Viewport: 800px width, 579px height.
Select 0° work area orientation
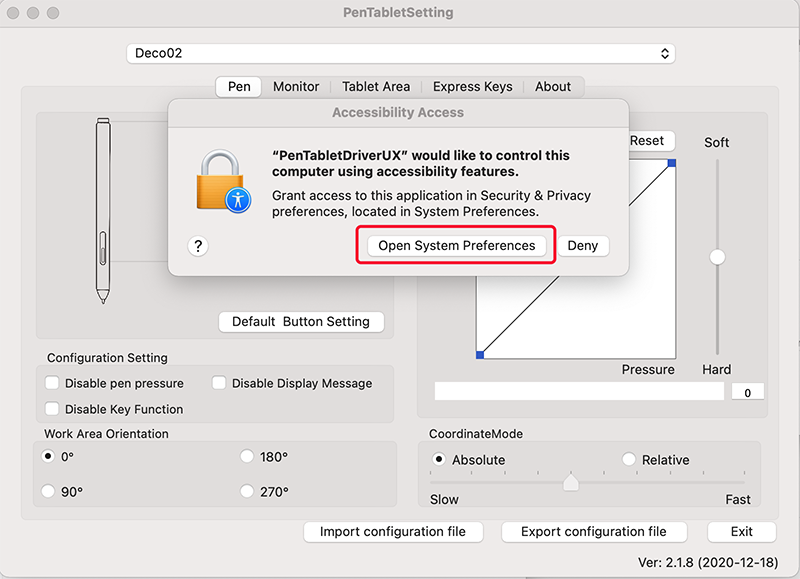click(48, 456)
